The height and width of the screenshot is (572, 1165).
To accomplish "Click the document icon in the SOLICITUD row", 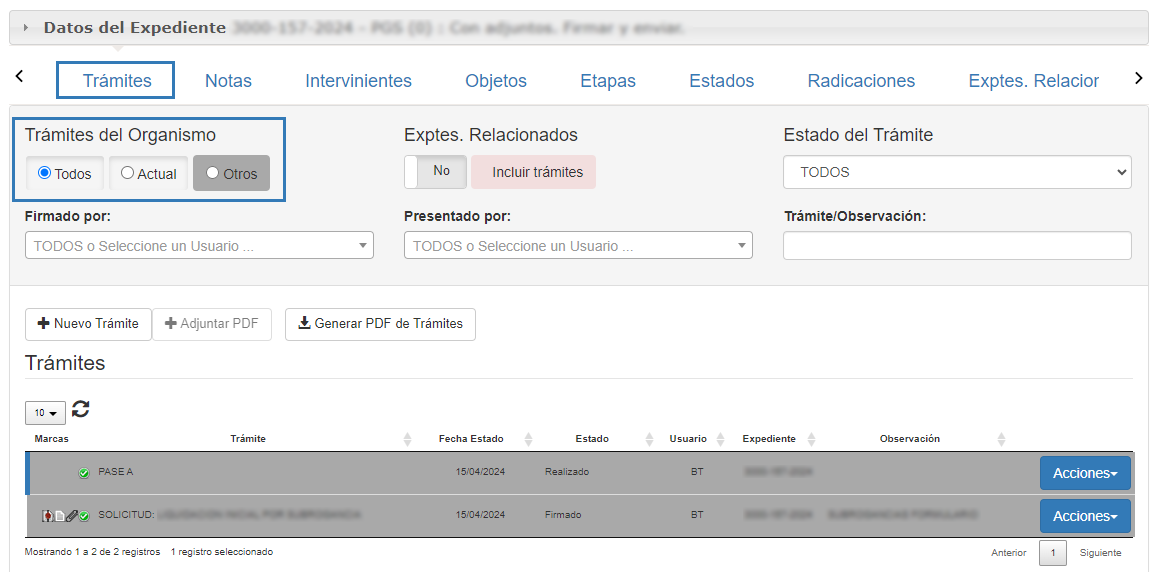I will [x=59, y=516].
